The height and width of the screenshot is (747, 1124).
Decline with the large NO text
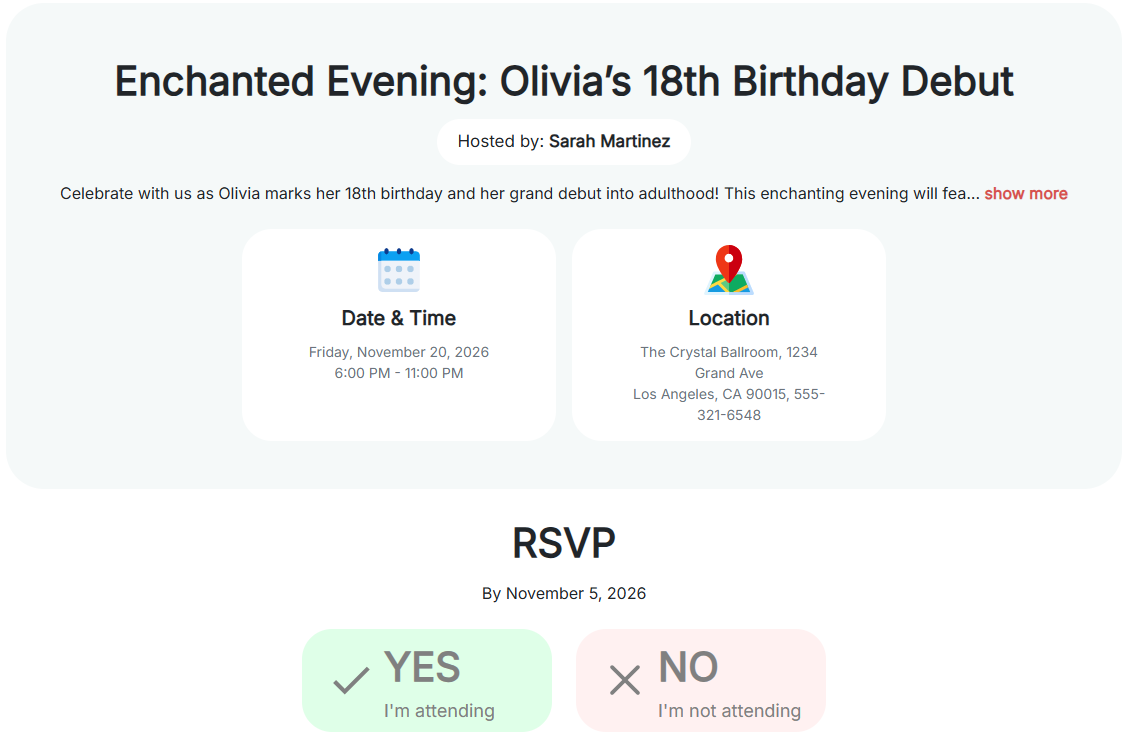click(x=688, y=667)
